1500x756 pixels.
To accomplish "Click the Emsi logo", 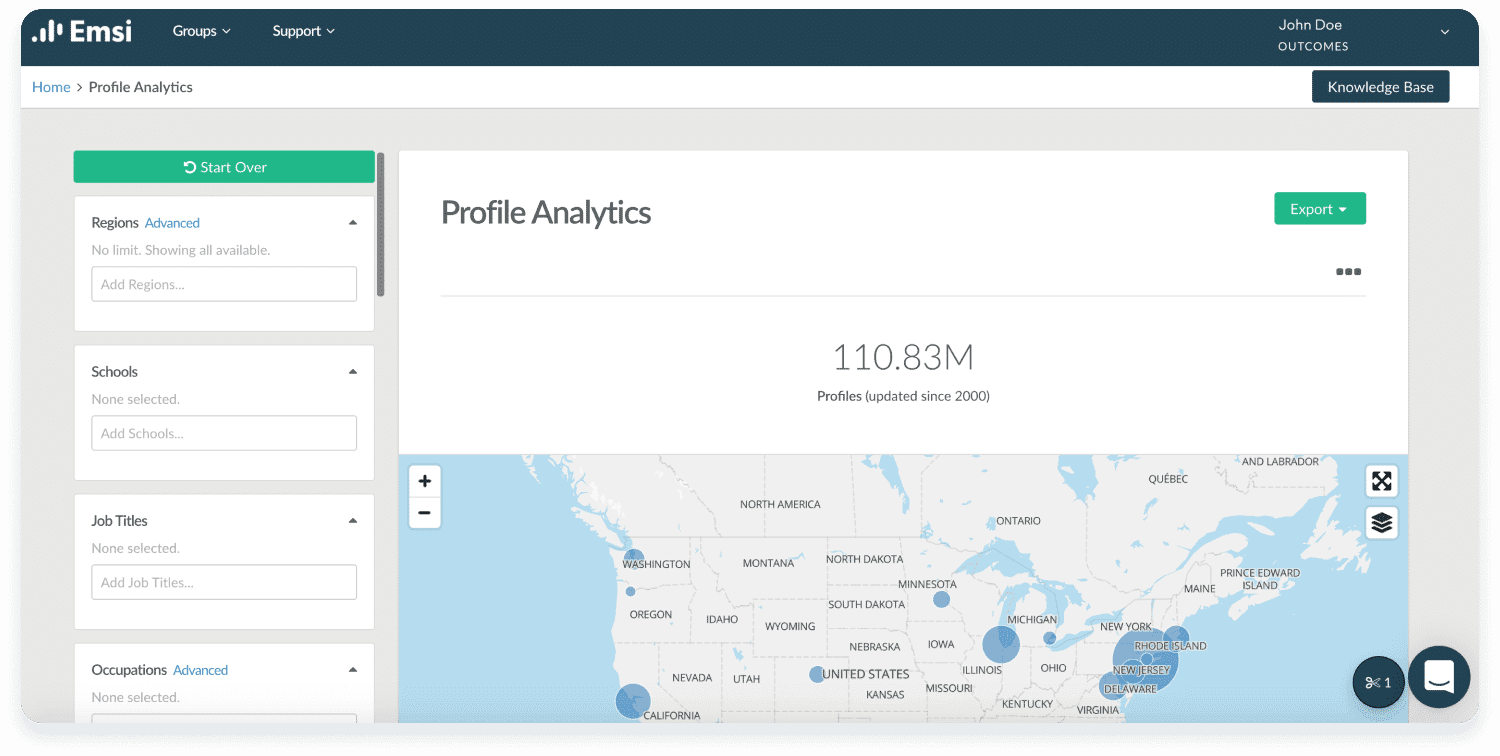I will [x=82, y=31].
